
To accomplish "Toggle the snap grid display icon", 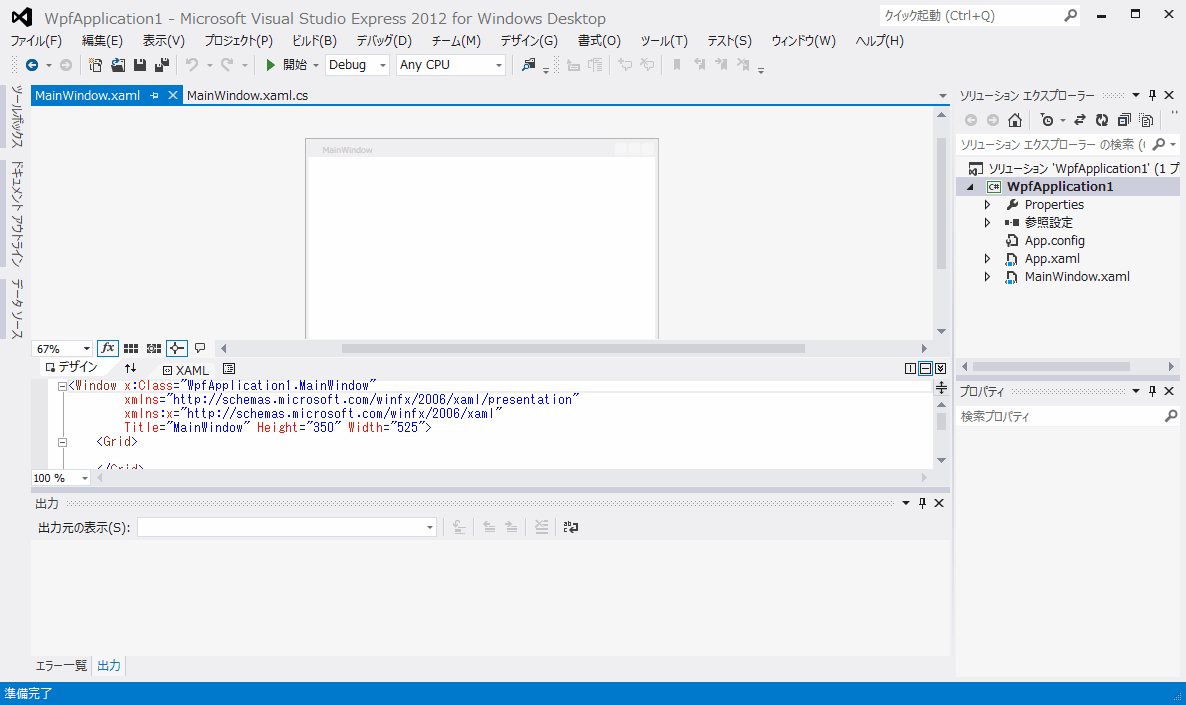I will pyautogui.click(x=131, y=348).
